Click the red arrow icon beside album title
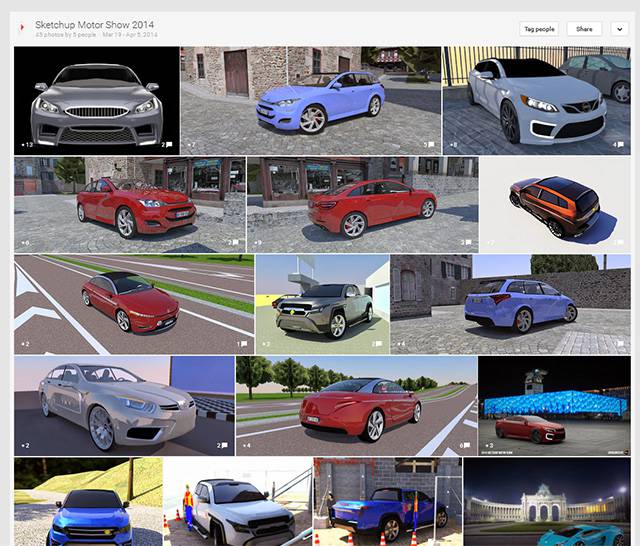Screen dimensions: 640x546 click(x=22, y=27)
